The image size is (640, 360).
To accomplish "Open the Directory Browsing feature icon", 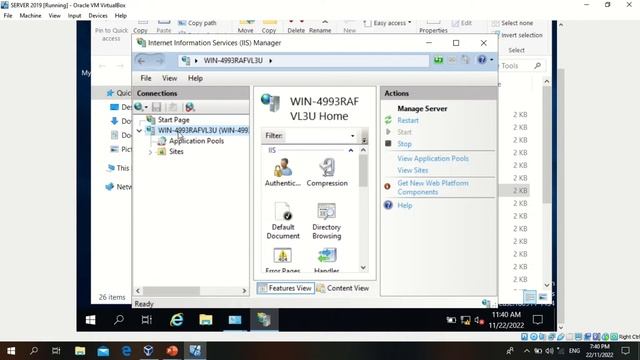I will coord(327,221).
